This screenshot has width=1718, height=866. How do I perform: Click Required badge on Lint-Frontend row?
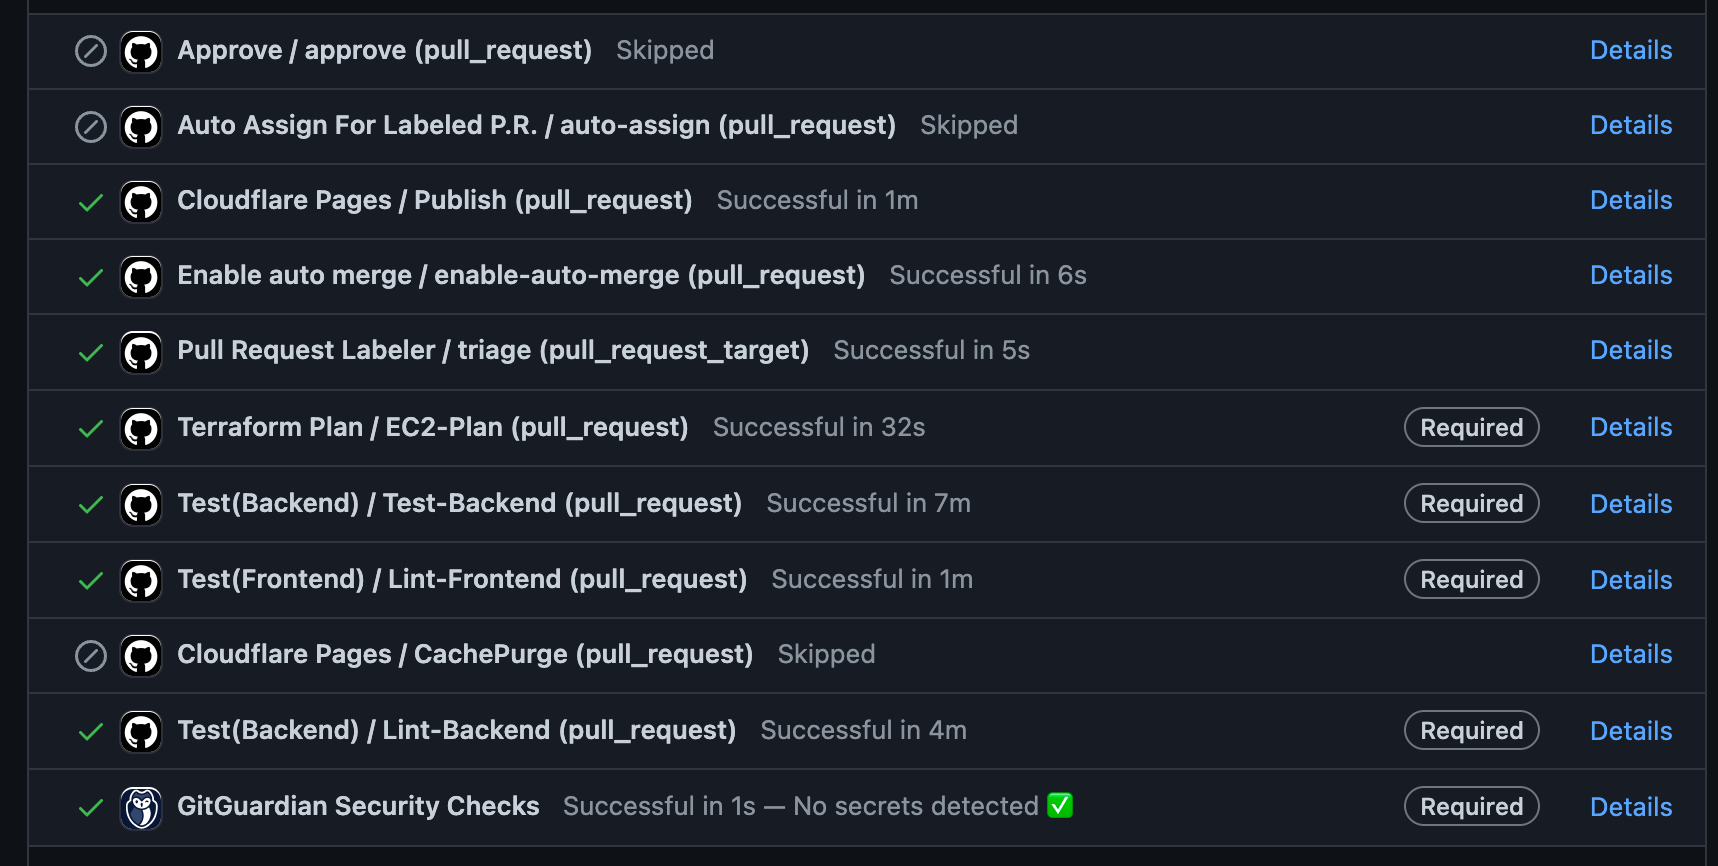tap(1471, 579)
